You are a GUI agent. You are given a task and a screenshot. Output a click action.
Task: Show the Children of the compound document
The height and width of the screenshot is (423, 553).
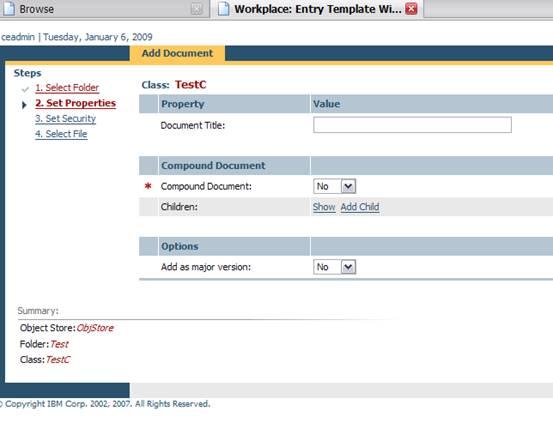(x=324, y=207)
